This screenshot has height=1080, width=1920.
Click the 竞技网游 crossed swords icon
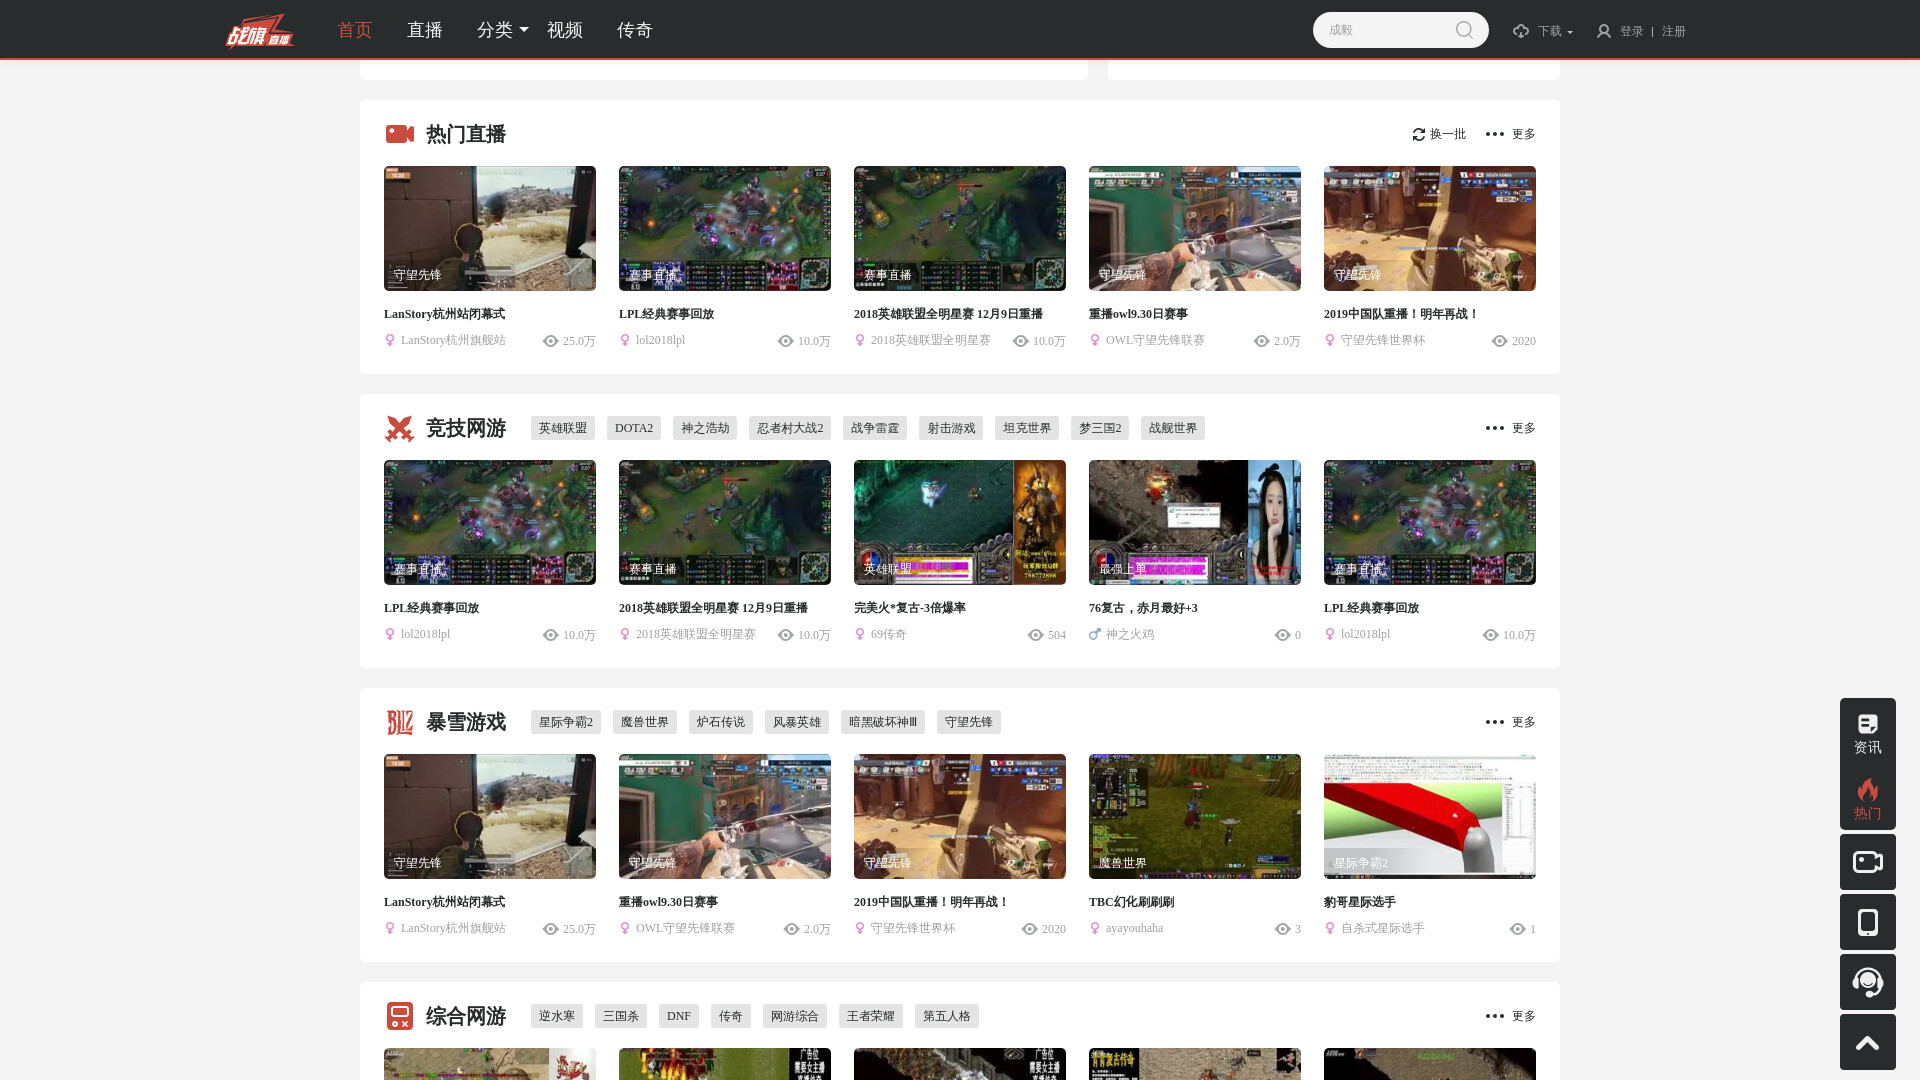(400, 428)
